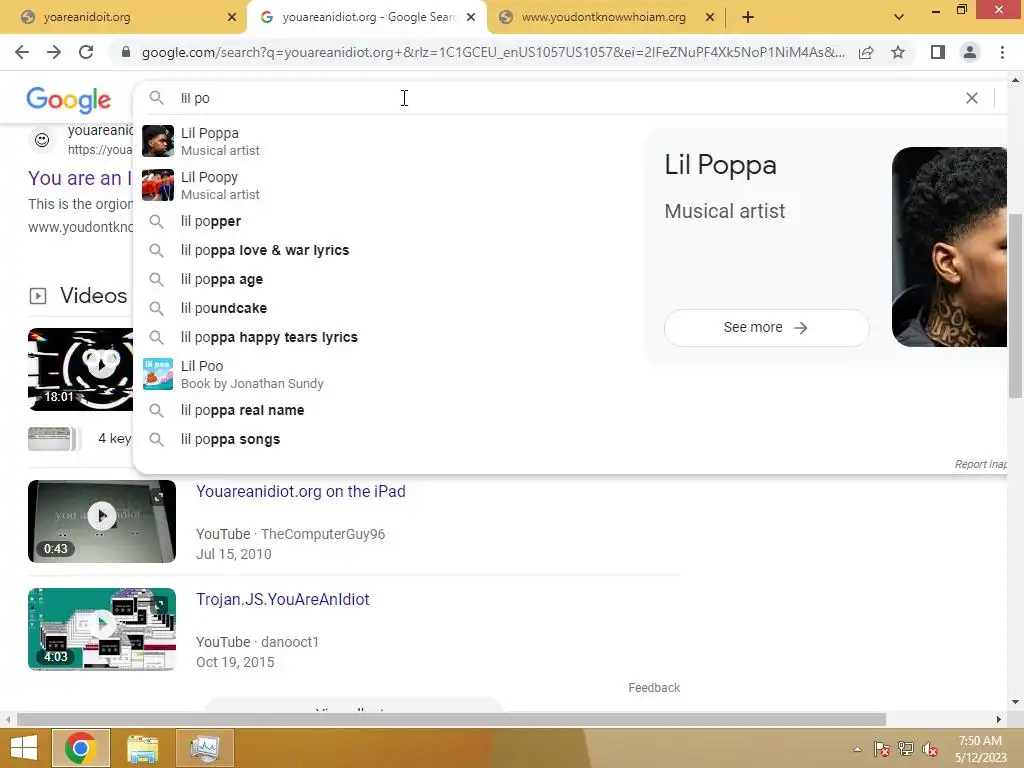Click the taskbar clock showing 7:50 AM

tap(980, 749)
